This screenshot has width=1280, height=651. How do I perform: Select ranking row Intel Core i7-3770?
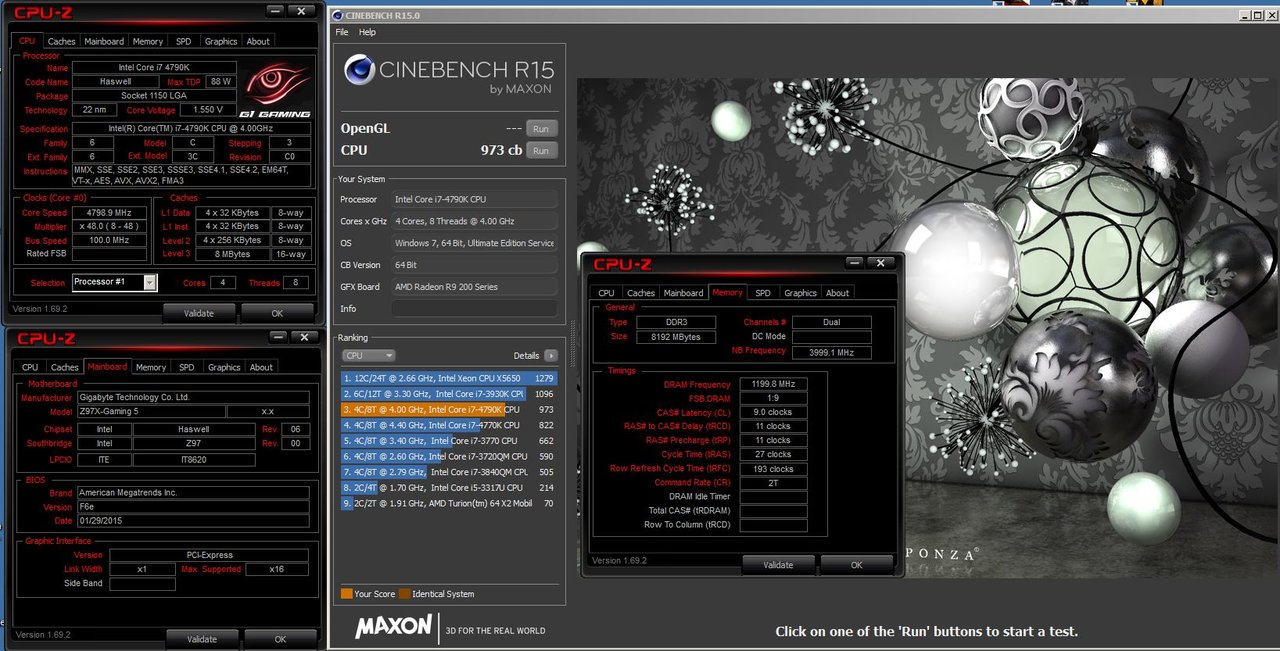click(x=448, y=441)
